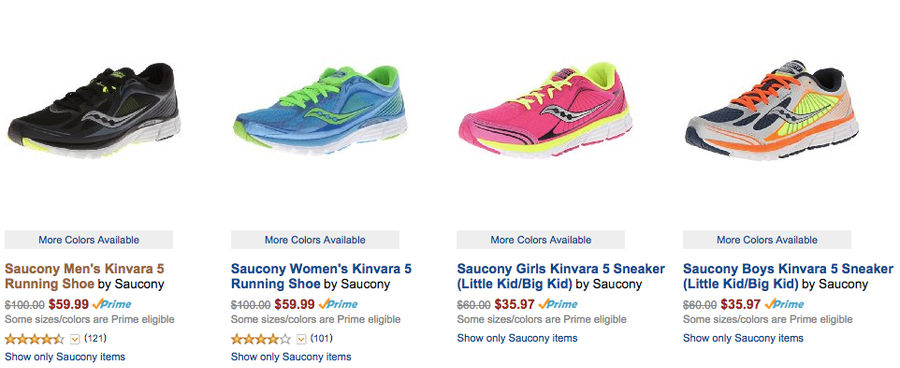This screenshot has height=368, width=900.
Task: Open the black Men's Kinvara 5 shoe image
Action: point(94,110)
